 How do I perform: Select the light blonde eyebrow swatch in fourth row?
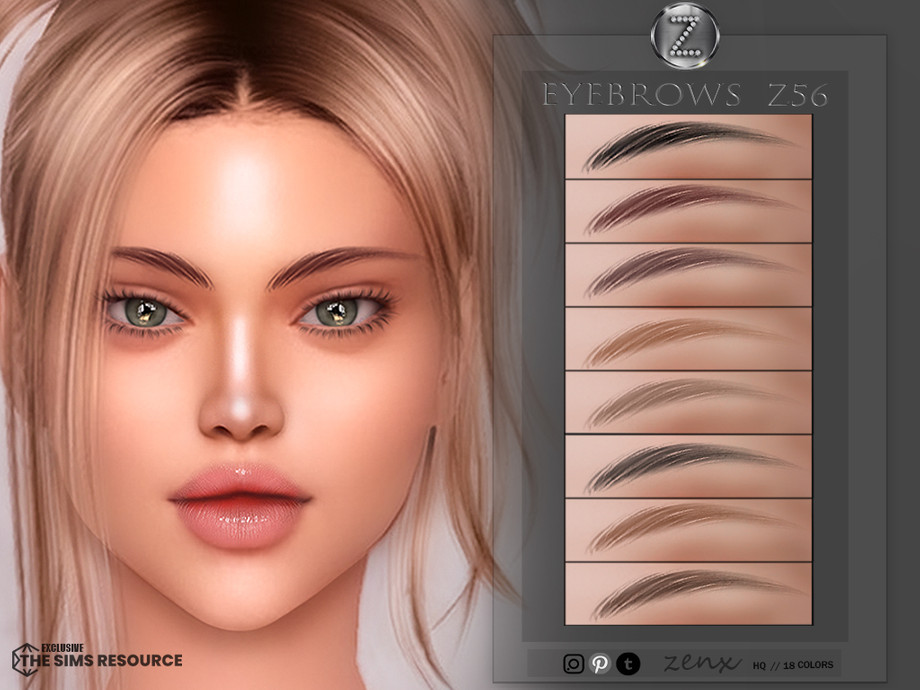coord(688,339)
